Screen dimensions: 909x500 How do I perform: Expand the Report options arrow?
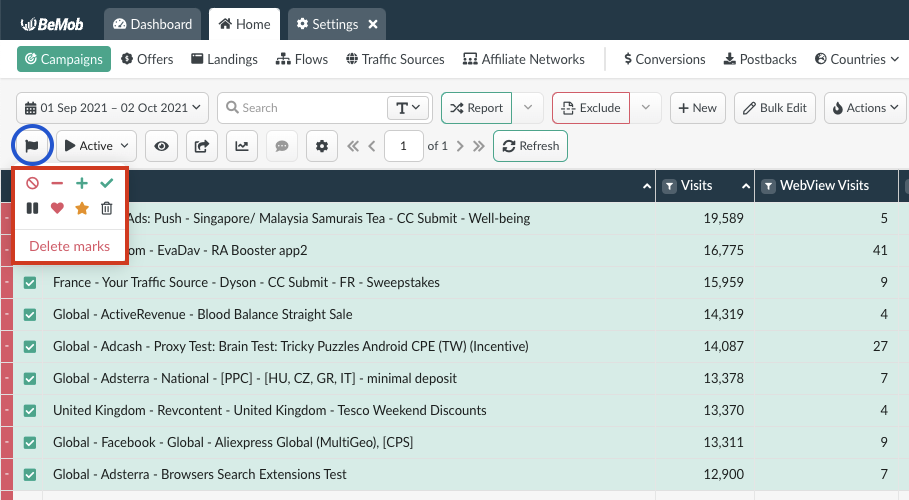tap(528, 108)
